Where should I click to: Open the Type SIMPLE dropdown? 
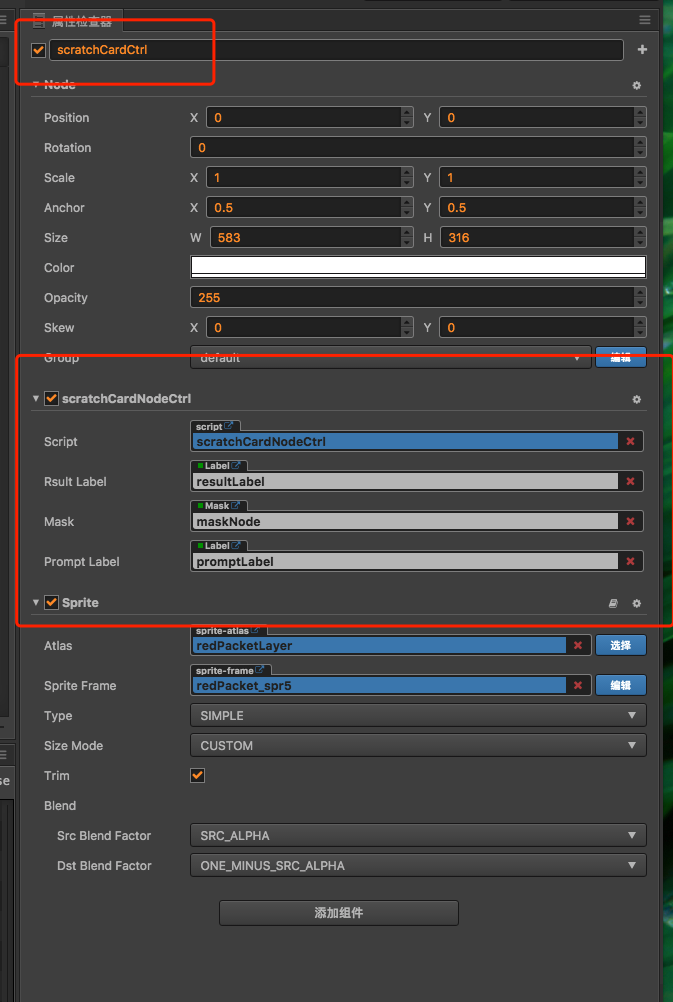click(x=419, y=716)
